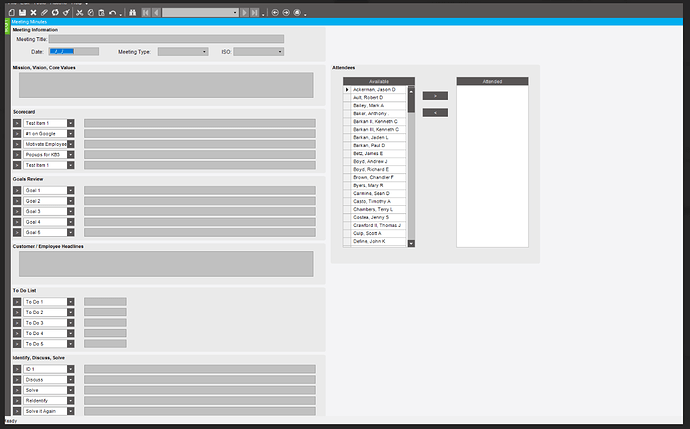Click the > button beside To Do 5
Screen dimensions: 690x429
(x=17, y=344)
